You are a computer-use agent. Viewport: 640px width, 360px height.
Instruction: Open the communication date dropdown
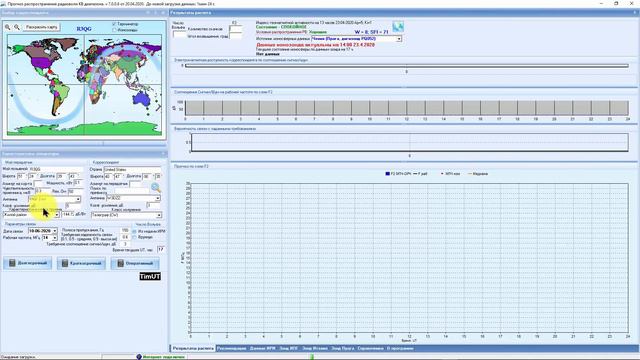point(55,231)
